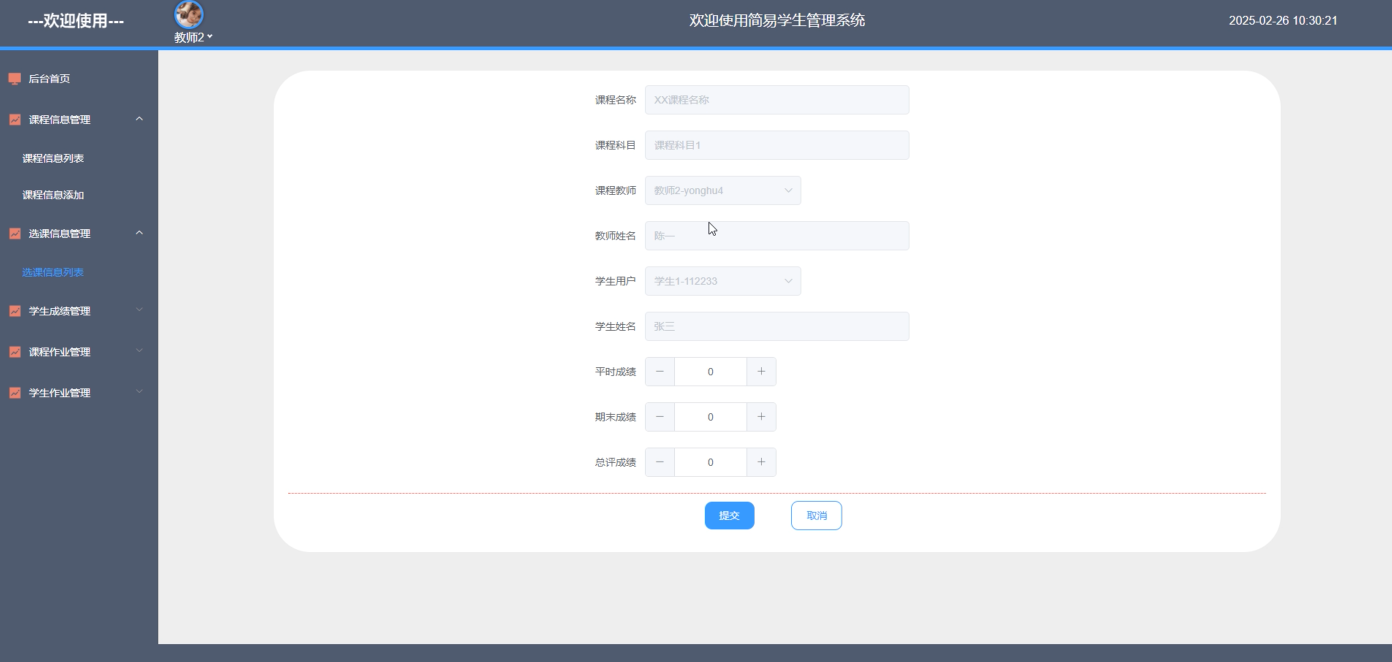Cancel the form with 取消 button
Screen dimensions: 1392x662
(816, 515)
